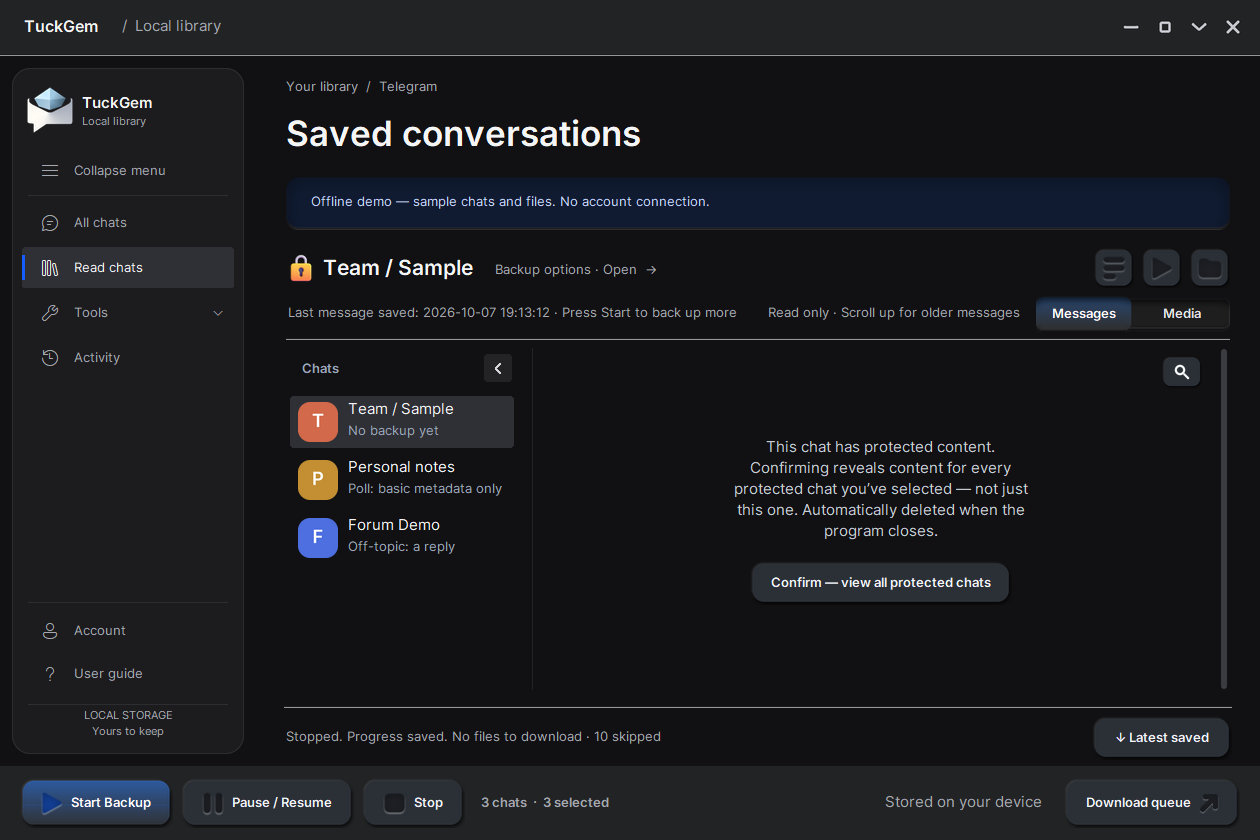Open Backup options link
Viewport: 1260px width, 840px height.
(576, 270)
